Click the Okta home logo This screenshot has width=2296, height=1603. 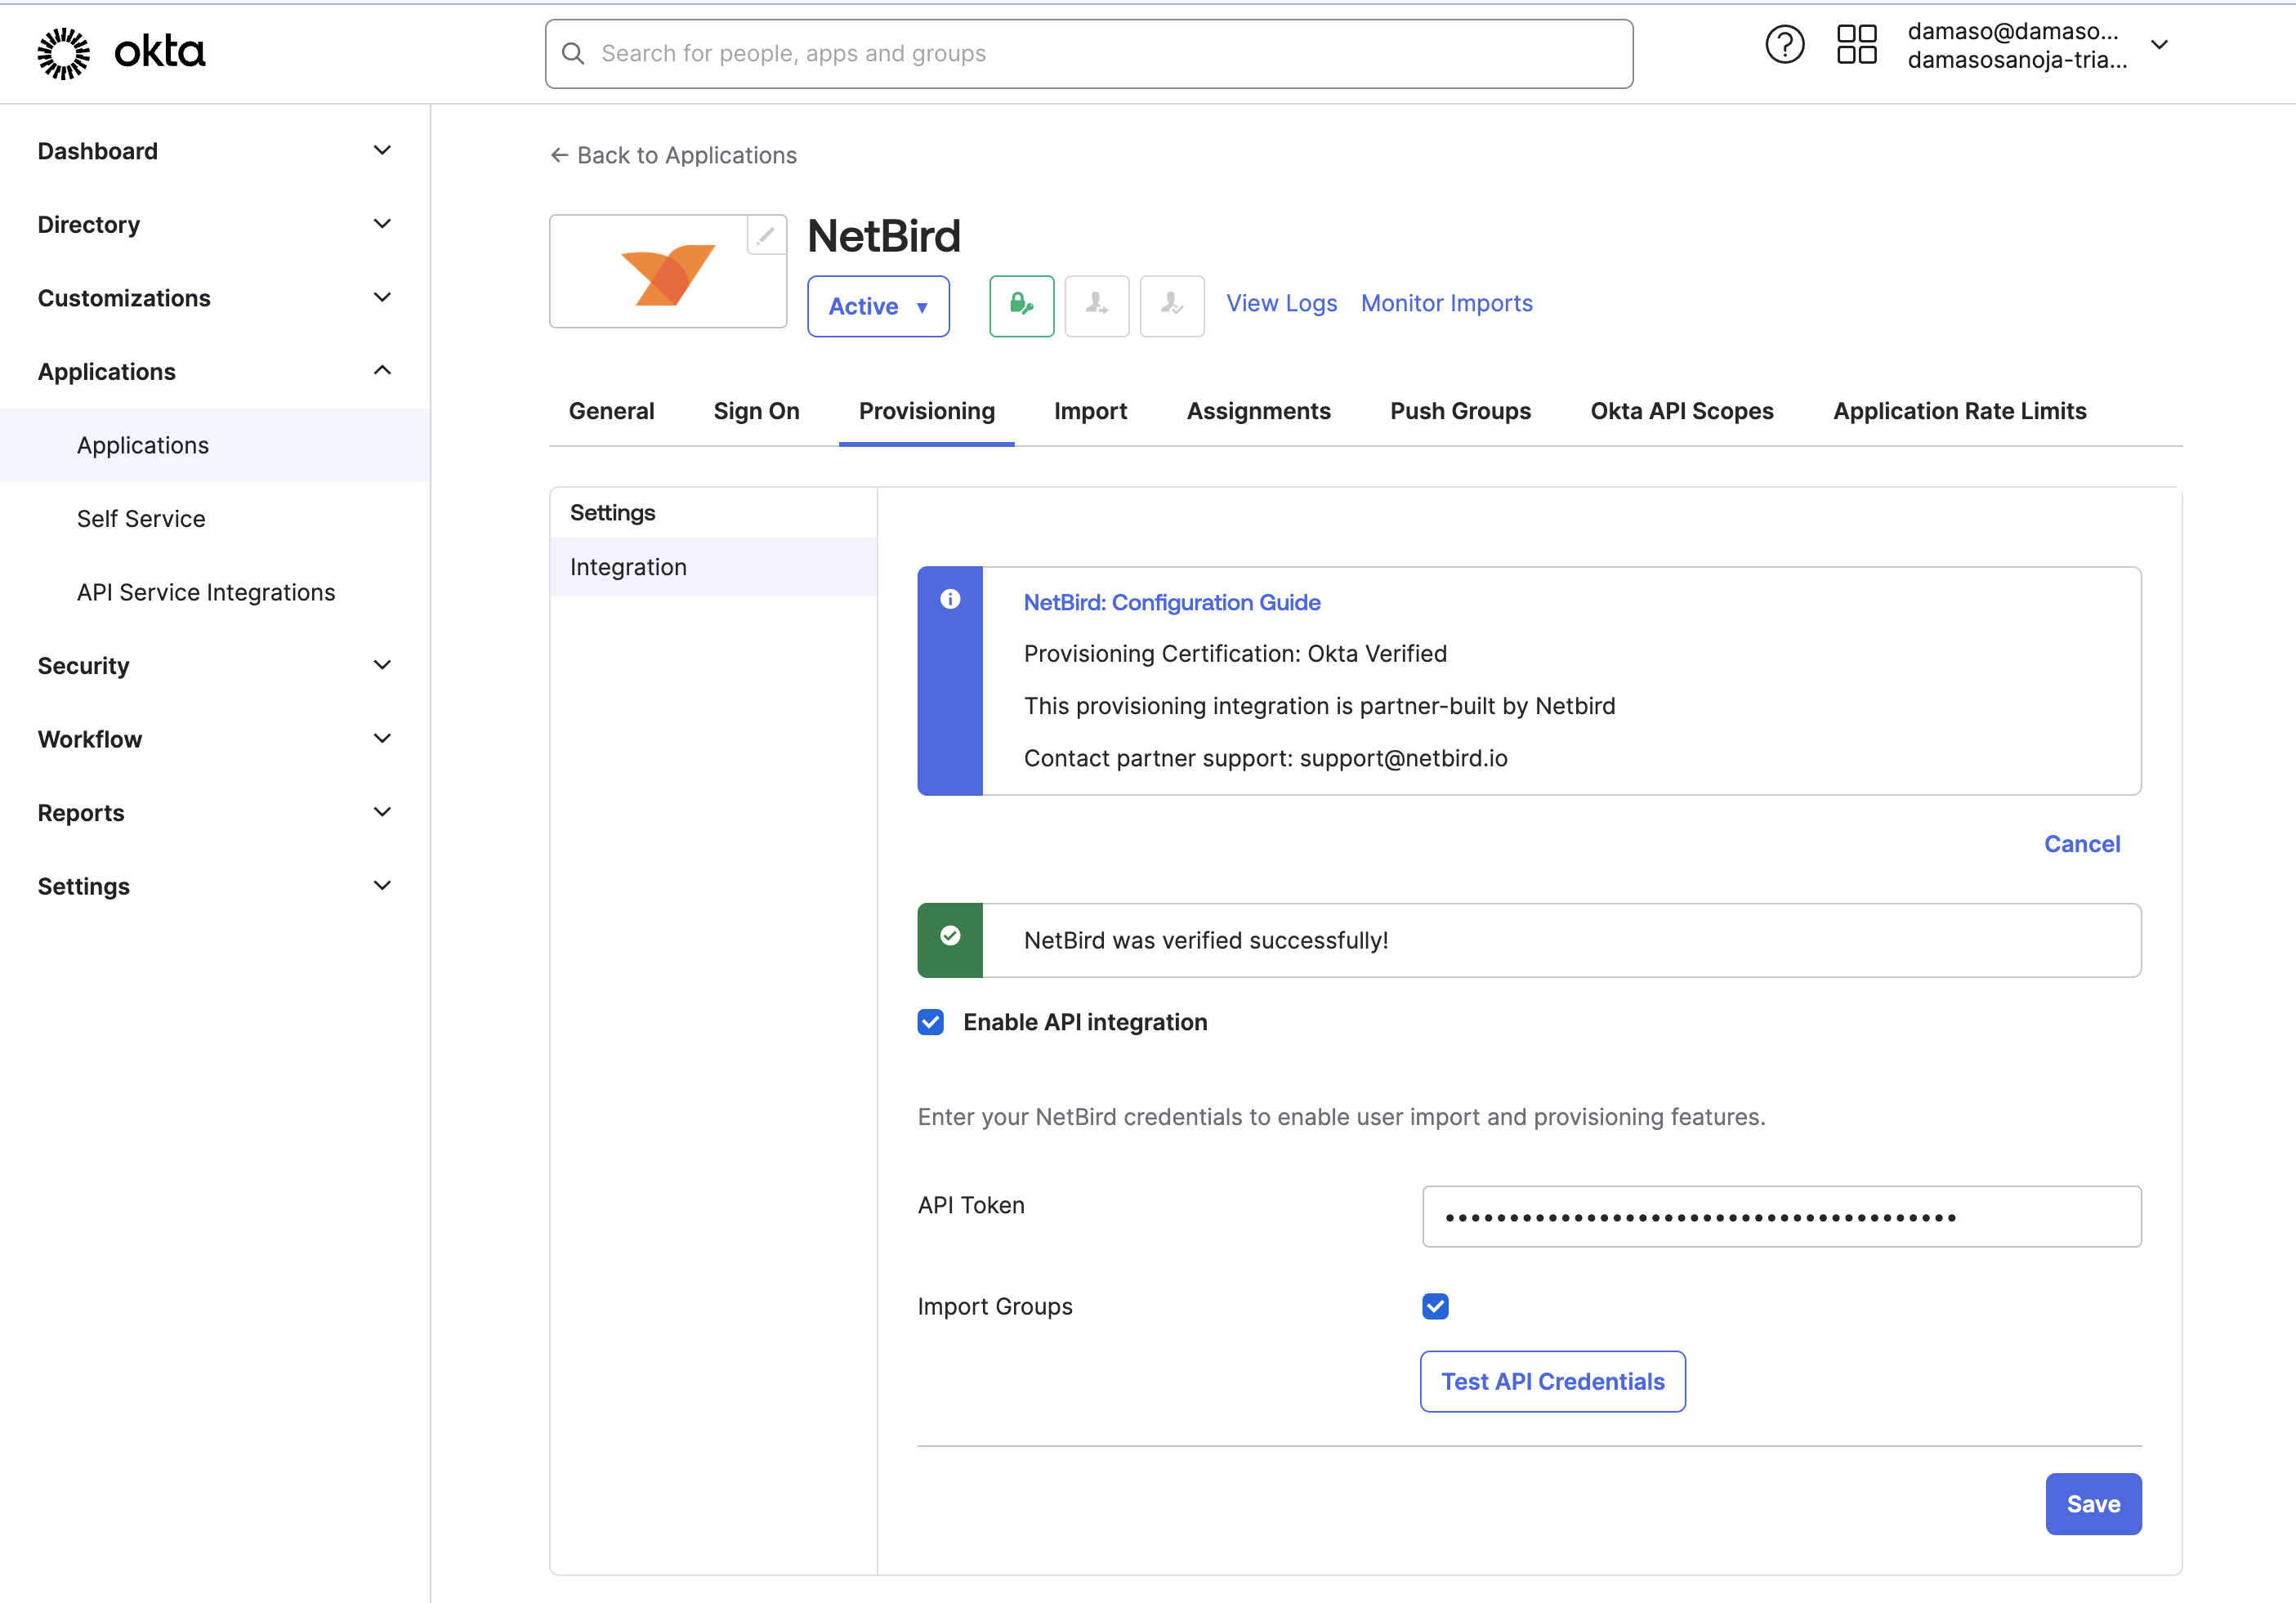[x=120, y=51]
